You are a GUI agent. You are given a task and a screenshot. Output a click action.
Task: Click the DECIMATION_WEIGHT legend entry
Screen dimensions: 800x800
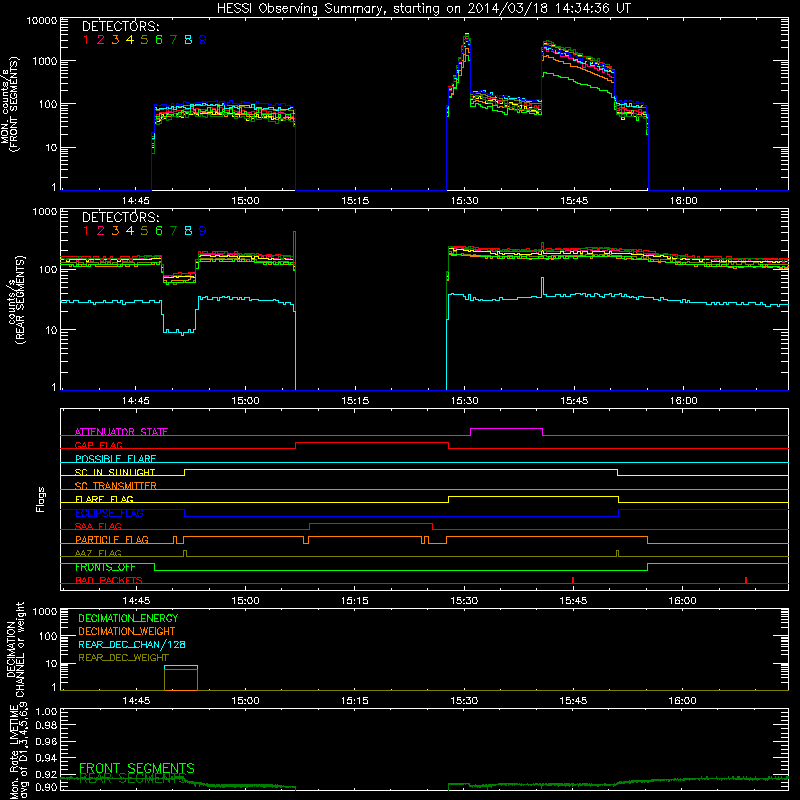(127, 631)
